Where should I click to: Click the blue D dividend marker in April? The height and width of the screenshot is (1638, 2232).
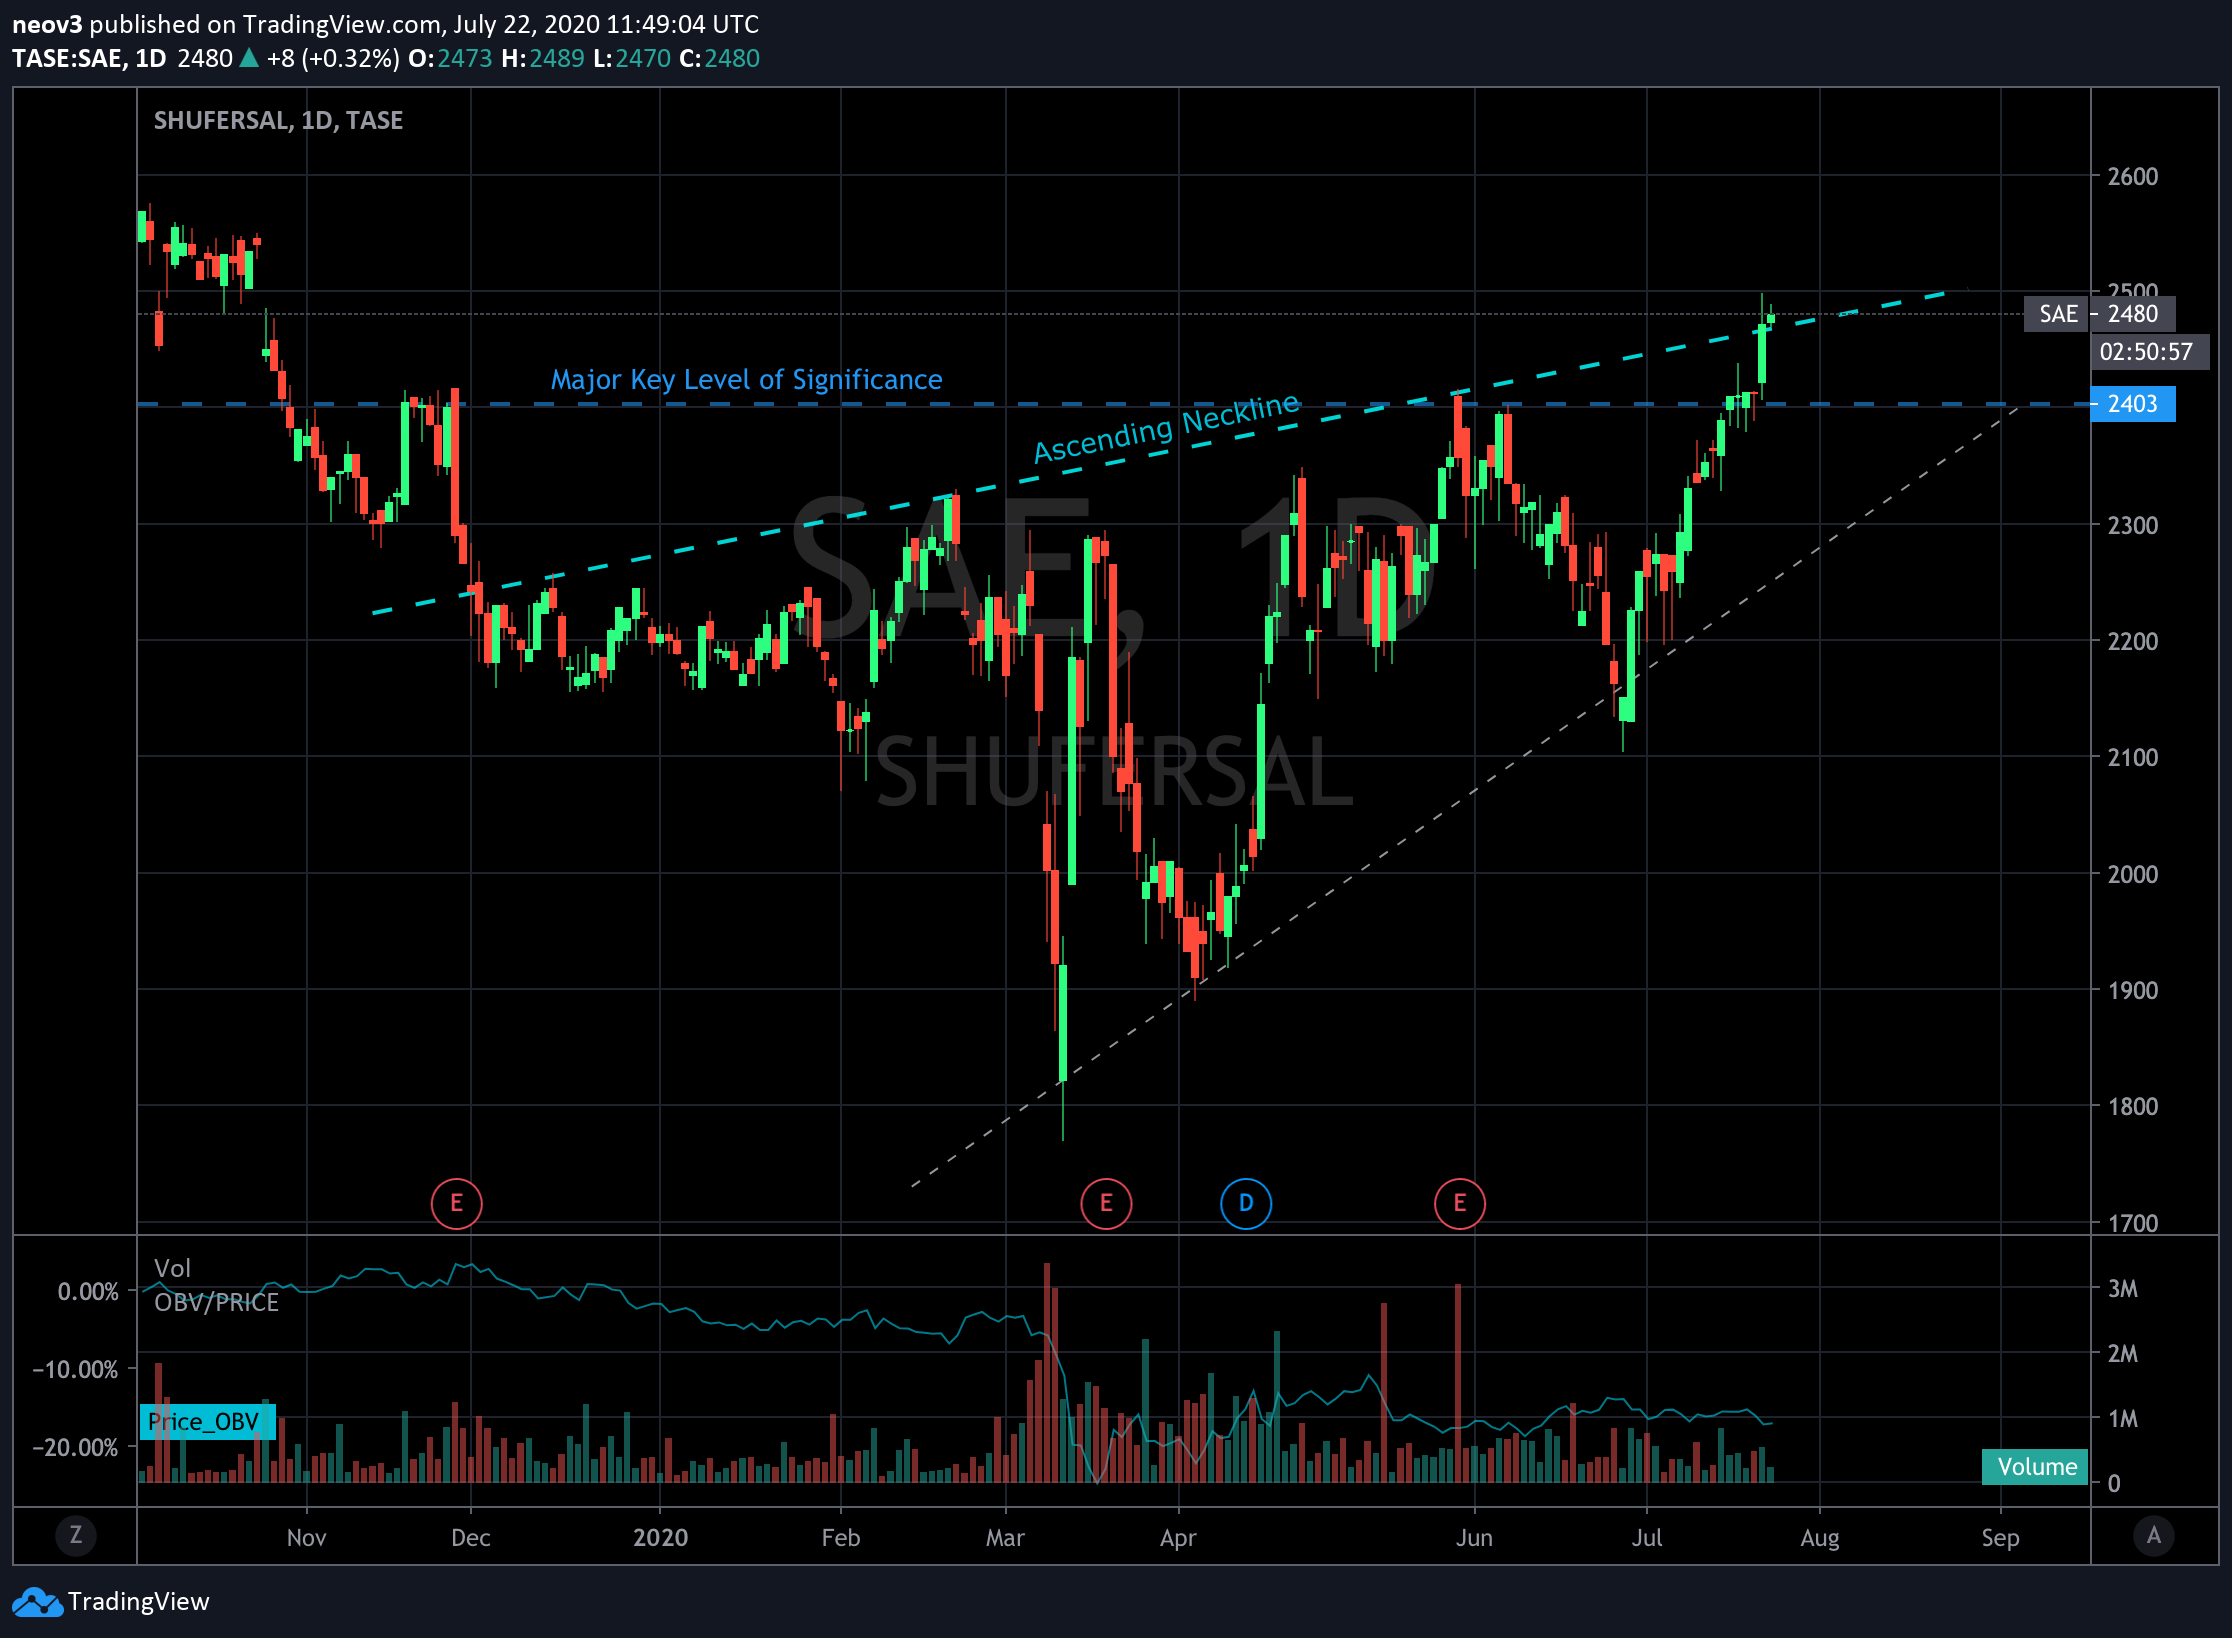pyautogui.click(x=1246, y=1203)
